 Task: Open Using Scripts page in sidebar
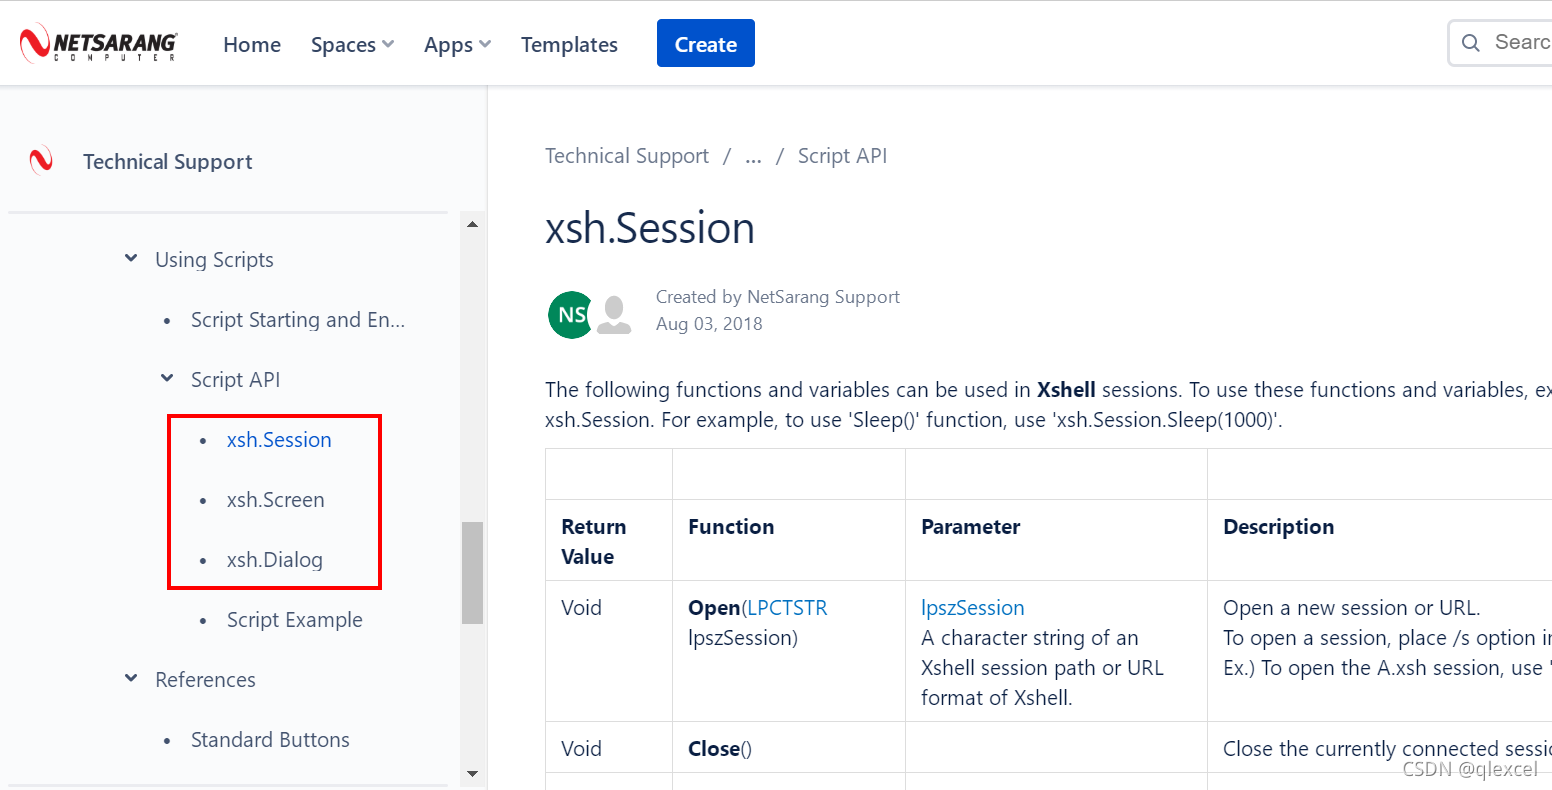coord(214,260)
